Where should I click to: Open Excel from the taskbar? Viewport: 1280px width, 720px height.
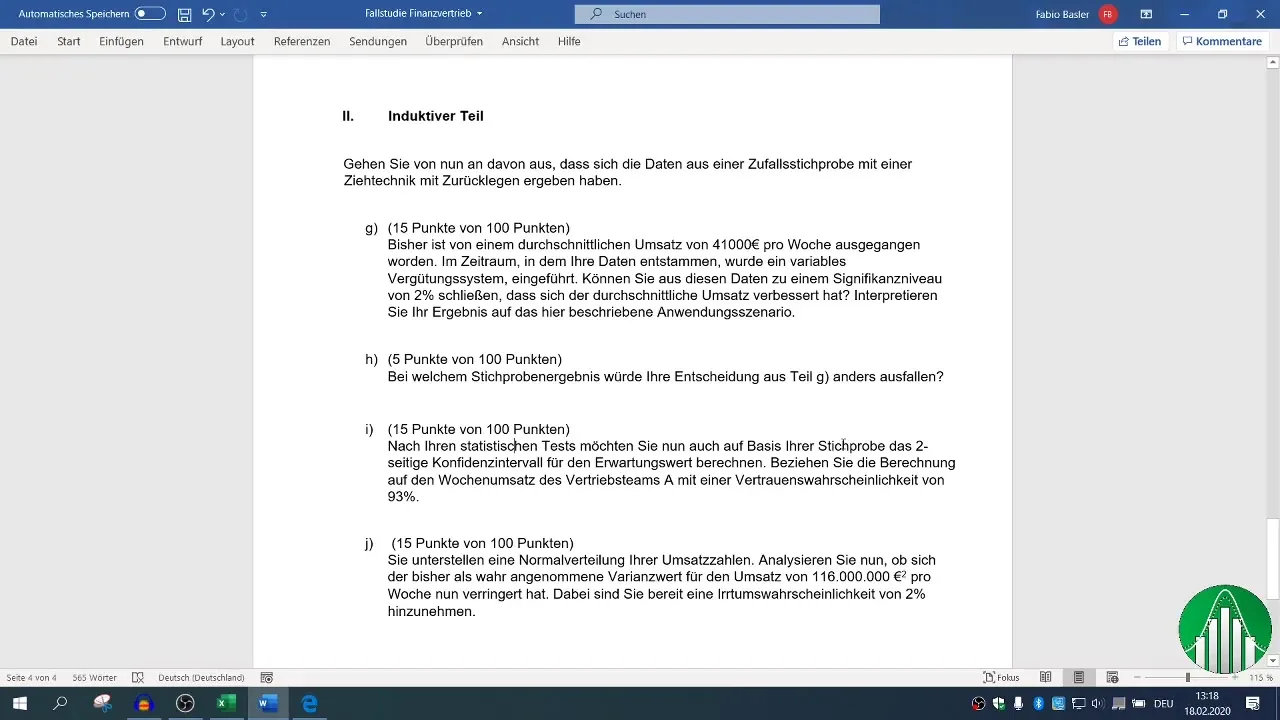(226, 703)
